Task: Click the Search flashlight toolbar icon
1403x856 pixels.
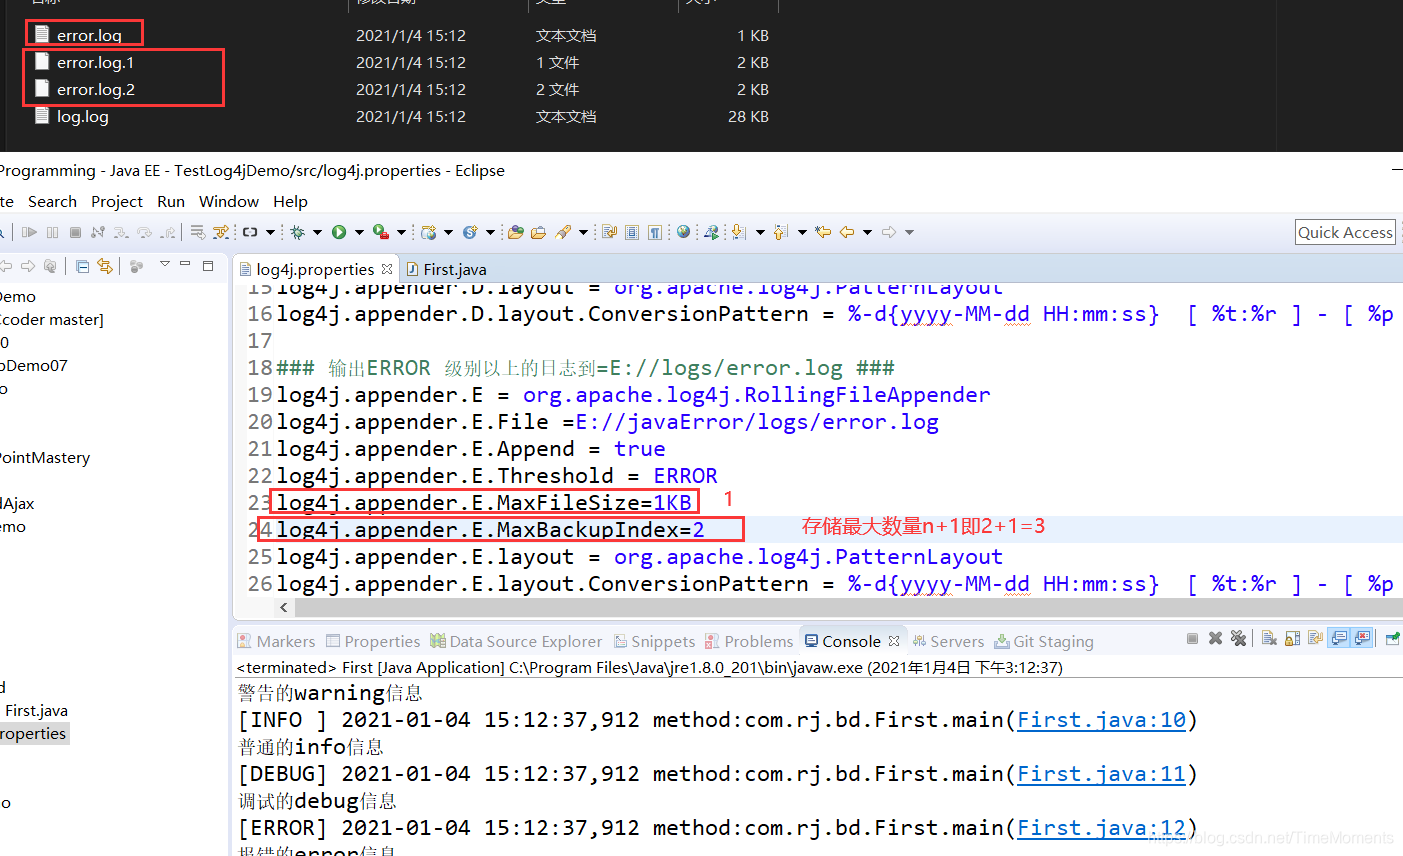Action: tap(563, 232)
